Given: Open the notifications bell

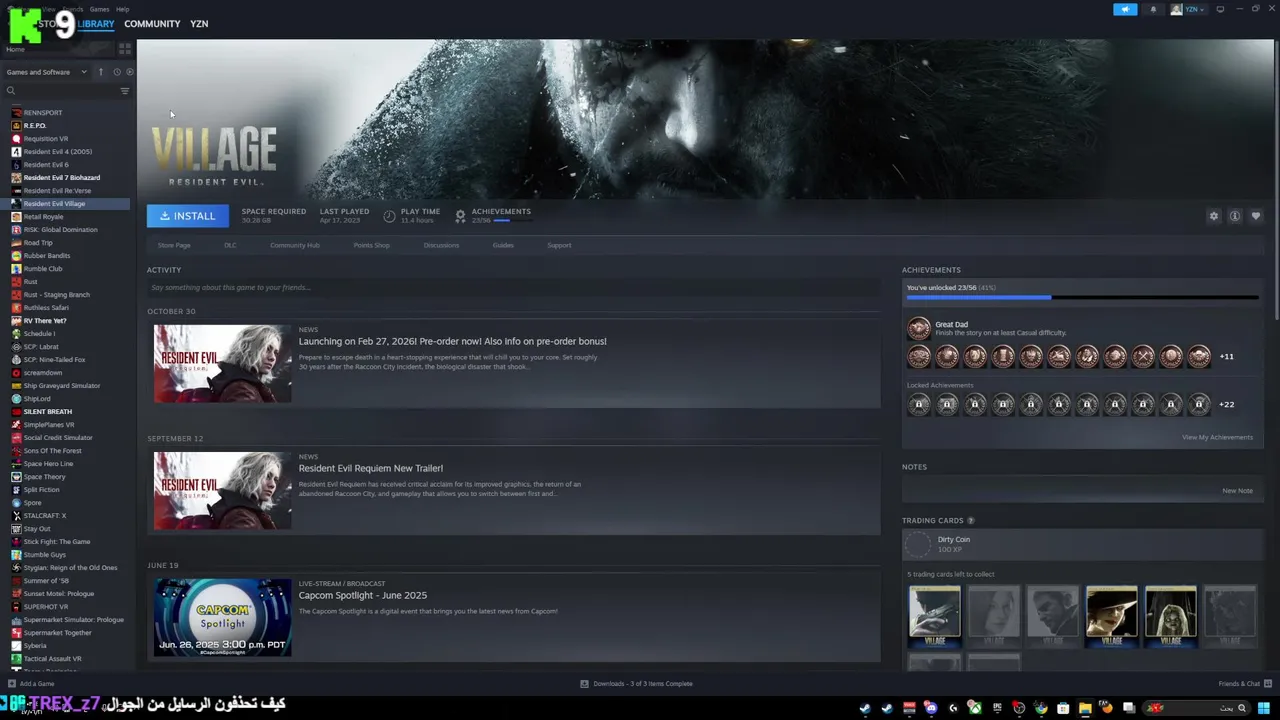Looking at the screenshot, I should coord(1153,9).
